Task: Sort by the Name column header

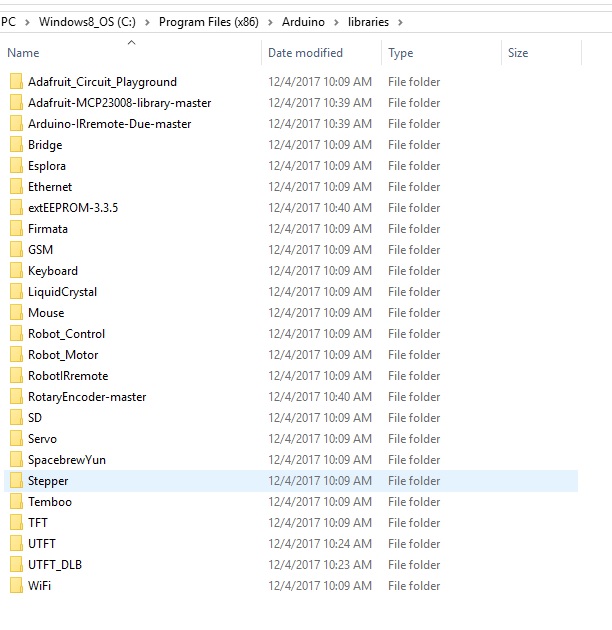Action: 23,53
